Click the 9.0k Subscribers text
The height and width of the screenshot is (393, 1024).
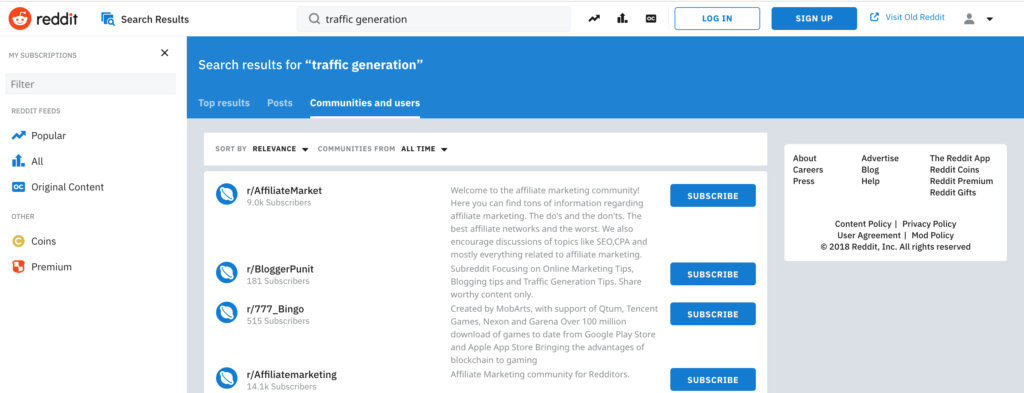tap(279, 202)
